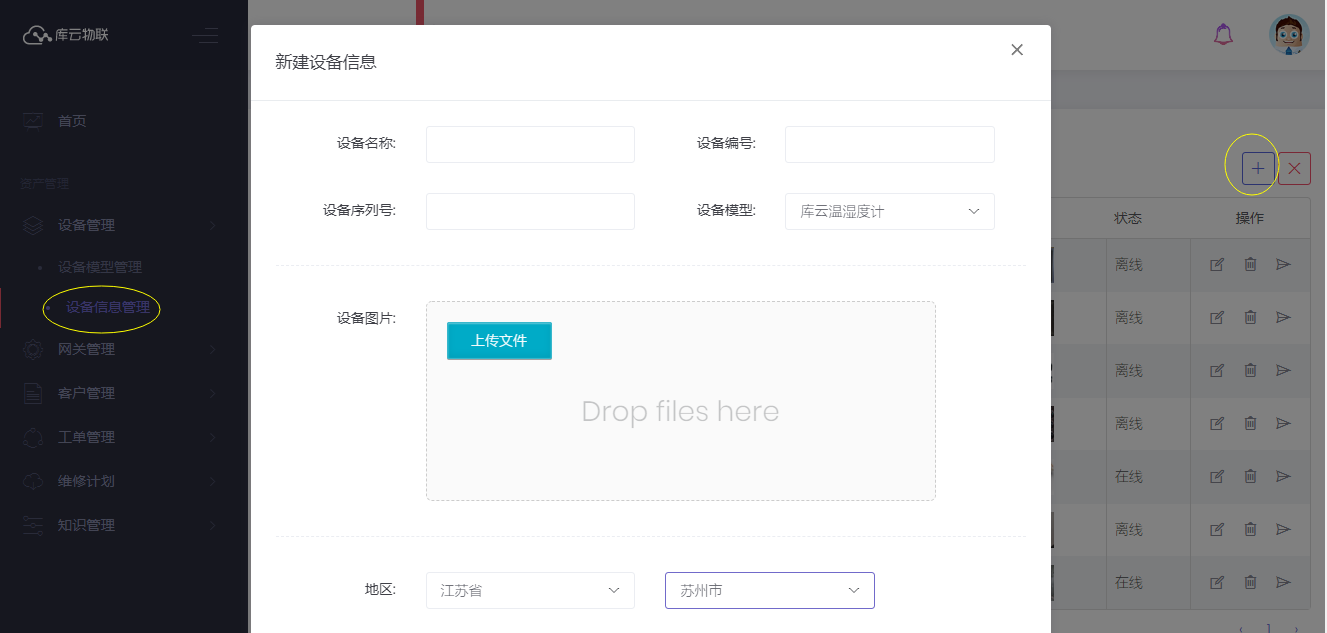Open the 设备模型 dropdown
Screen dimensions: 1327x633
tap(889, 211)
